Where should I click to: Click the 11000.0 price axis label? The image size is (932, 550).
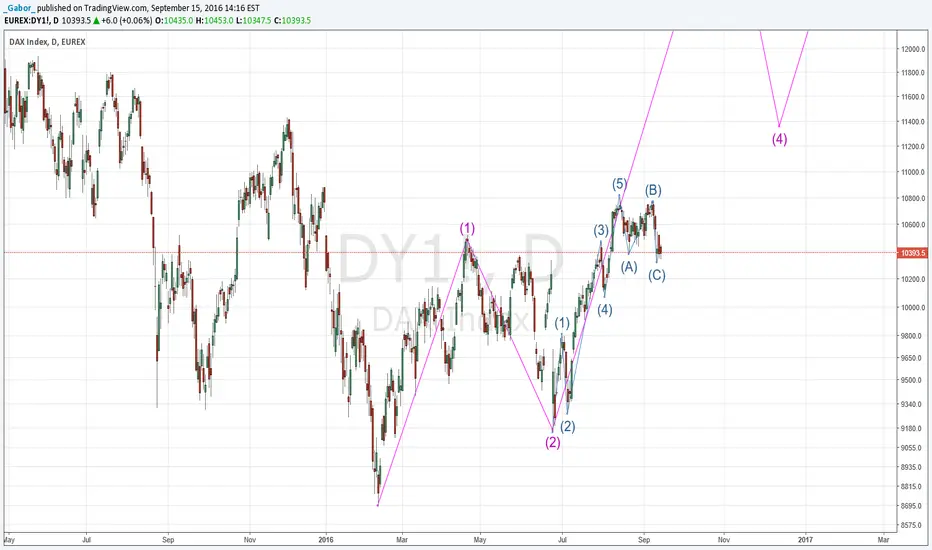(913, 172)
